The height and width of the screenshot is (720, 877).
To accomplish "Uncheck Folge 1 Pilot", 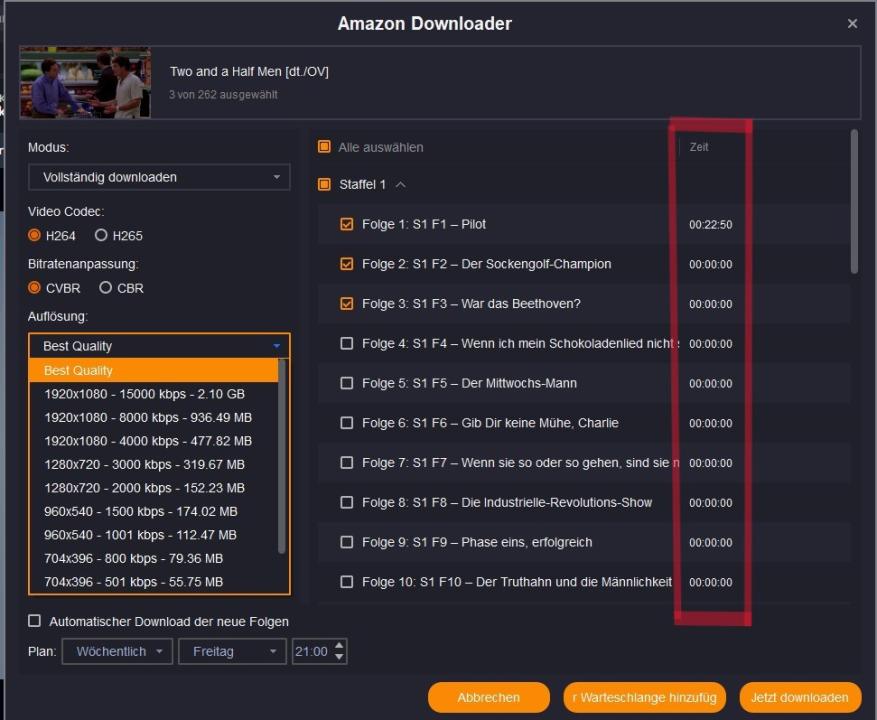I will click(347, 225).
